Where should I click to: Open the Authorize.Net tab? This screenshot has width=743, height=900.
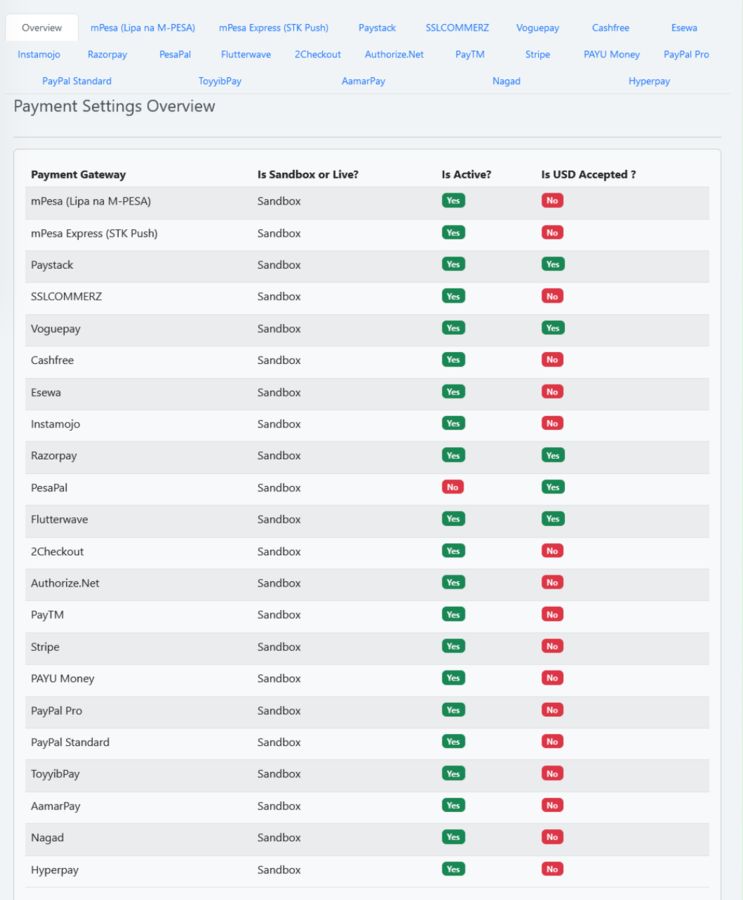tap(394, 54)
